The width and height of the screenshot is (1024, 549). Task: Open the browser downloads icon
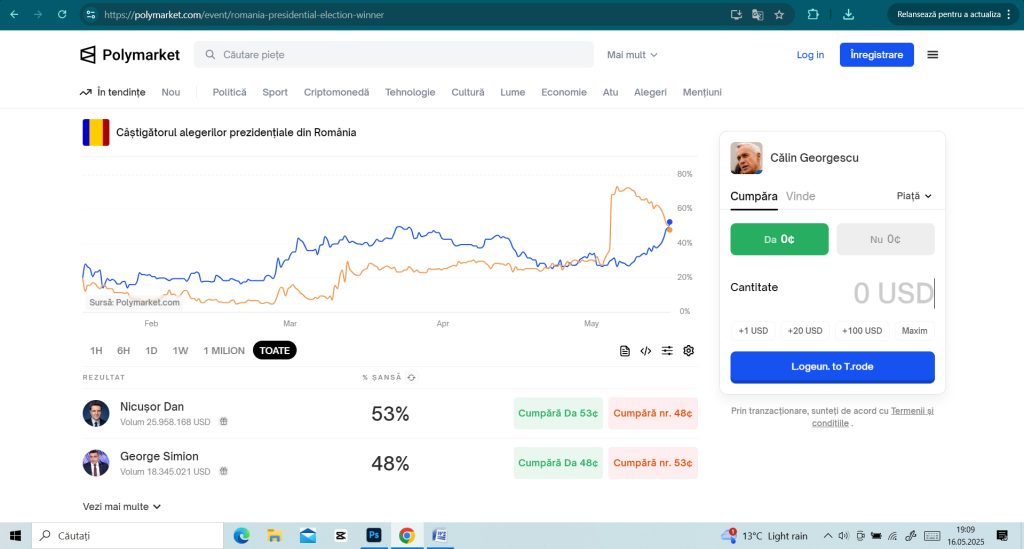[x=848, y=14]
